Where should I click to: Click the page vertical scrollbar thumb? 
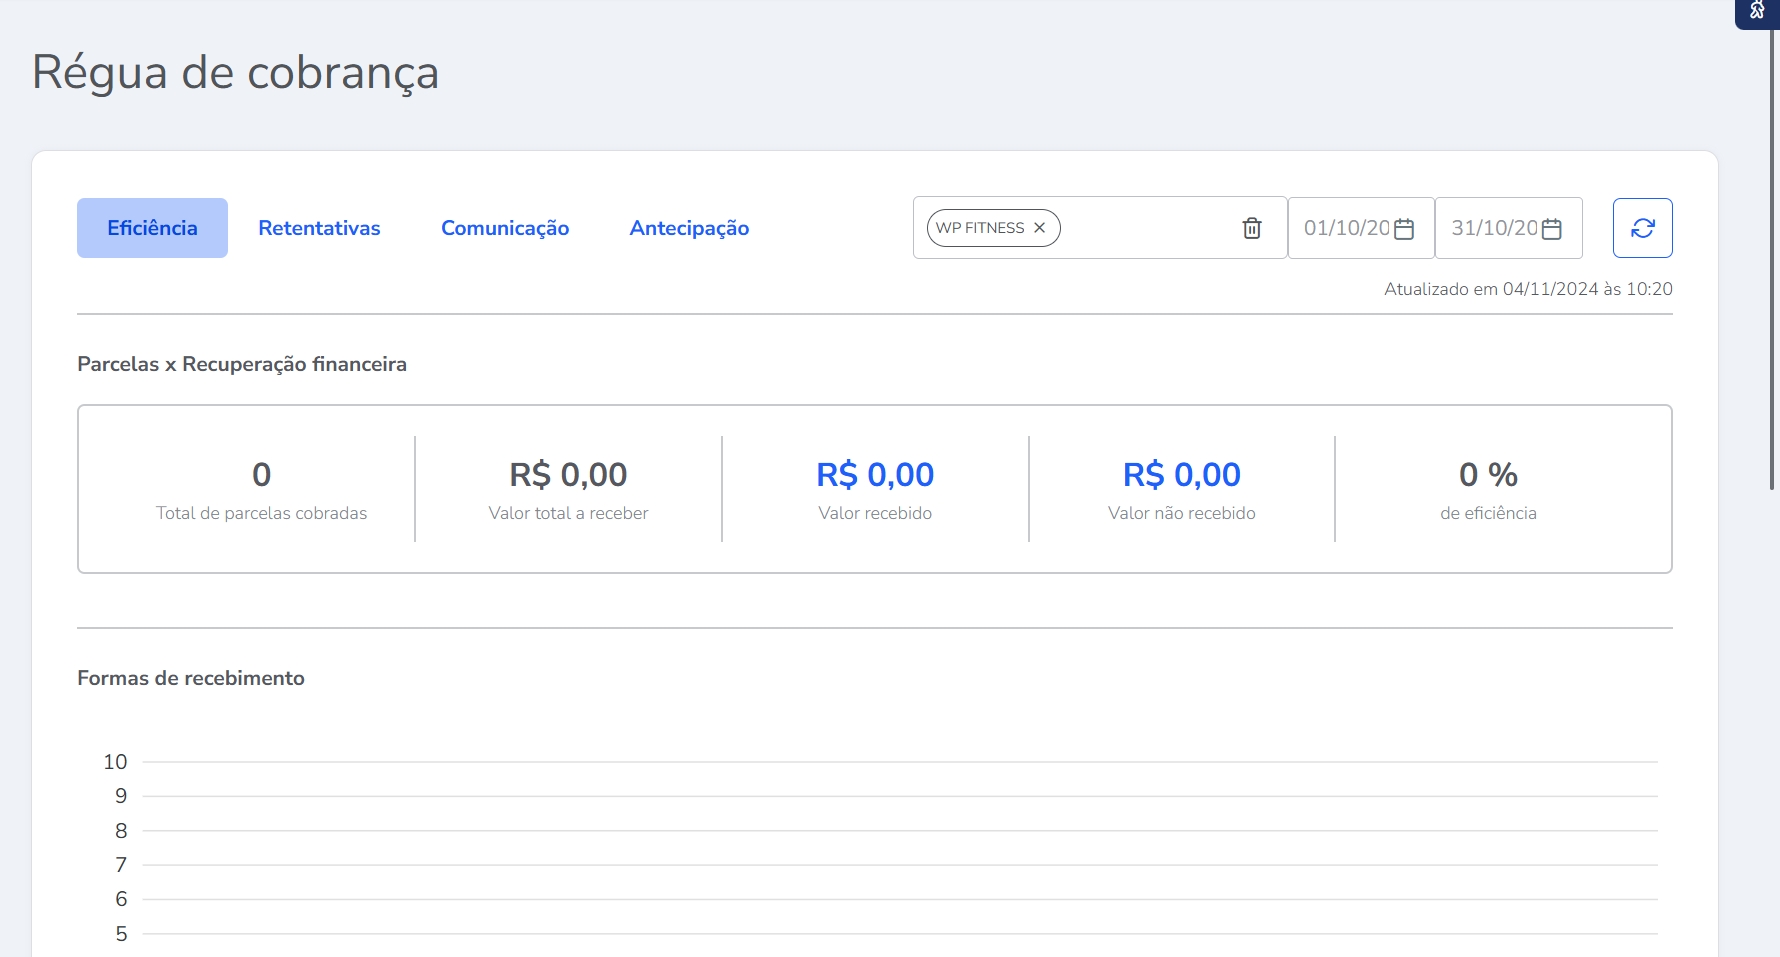1772,250
